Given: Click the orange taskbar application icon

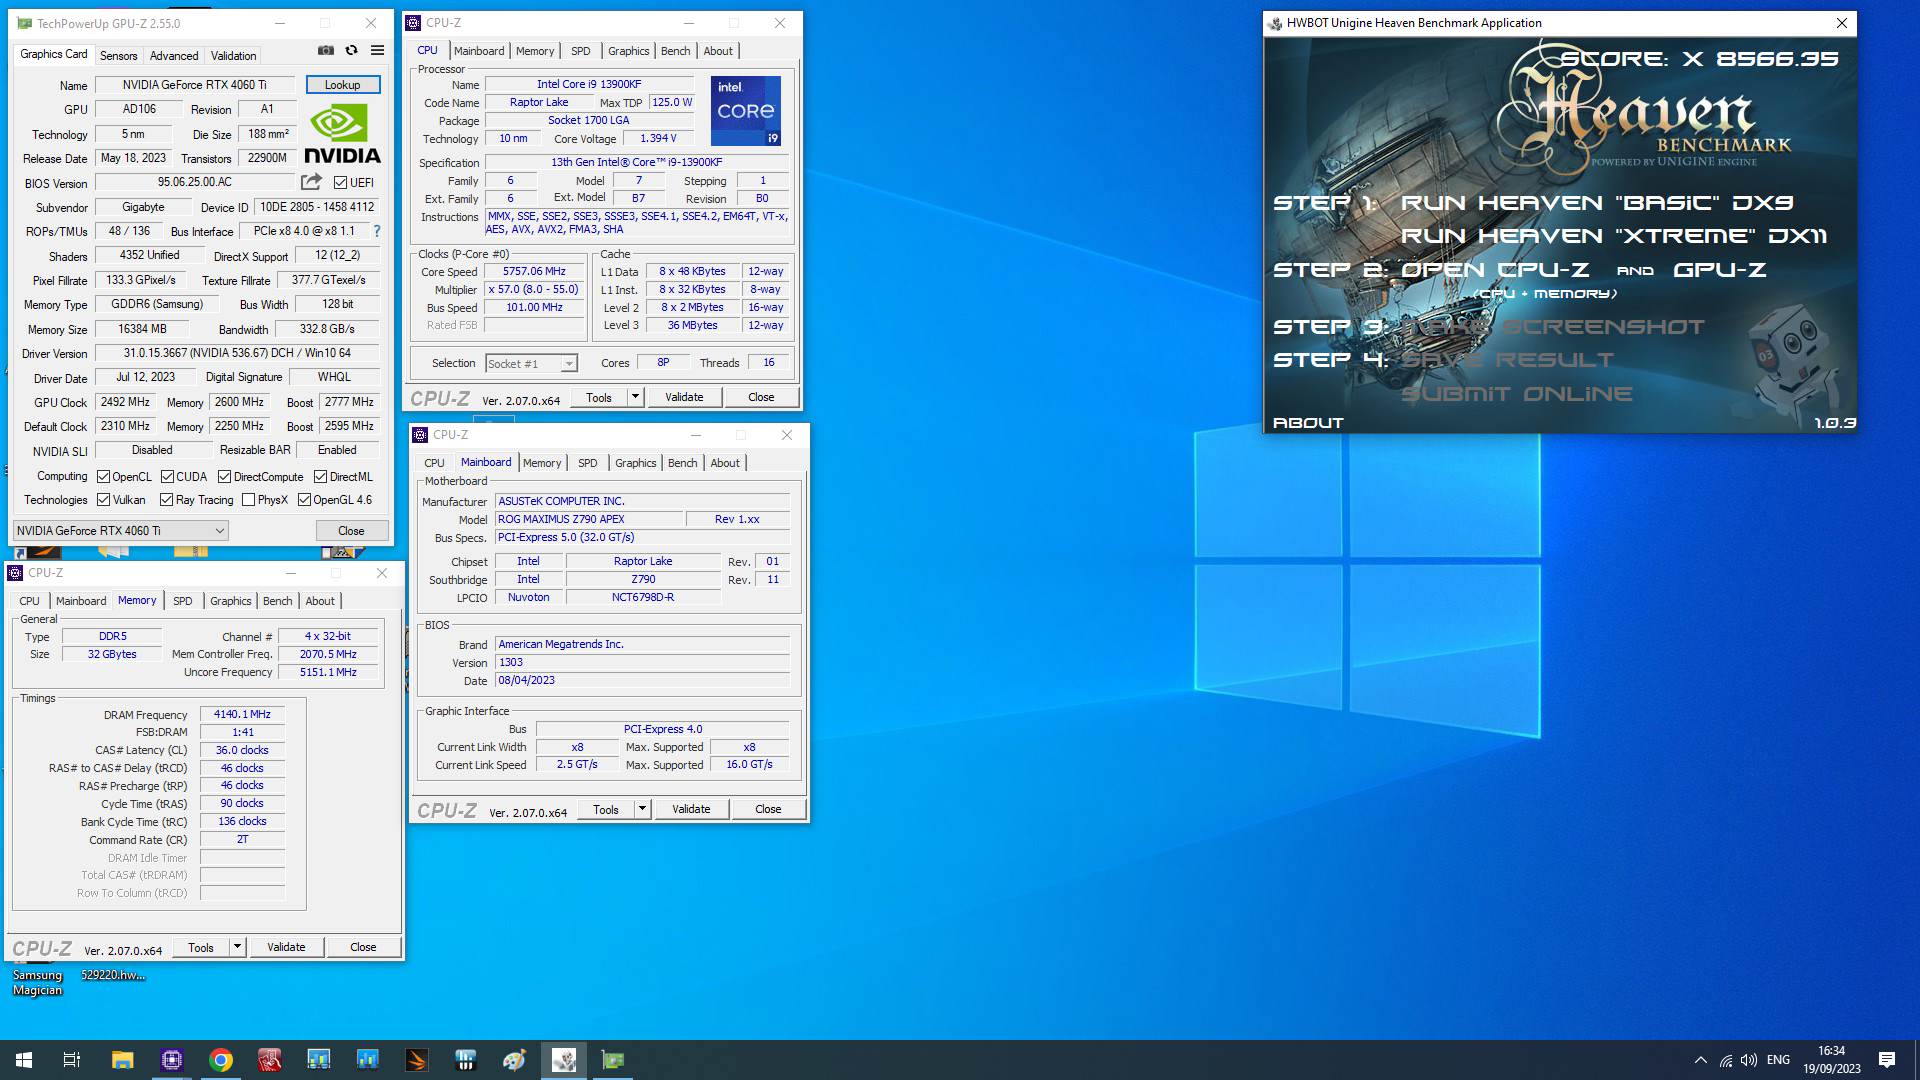Looking at the screenshot, I should click(x=416, y=1060).
